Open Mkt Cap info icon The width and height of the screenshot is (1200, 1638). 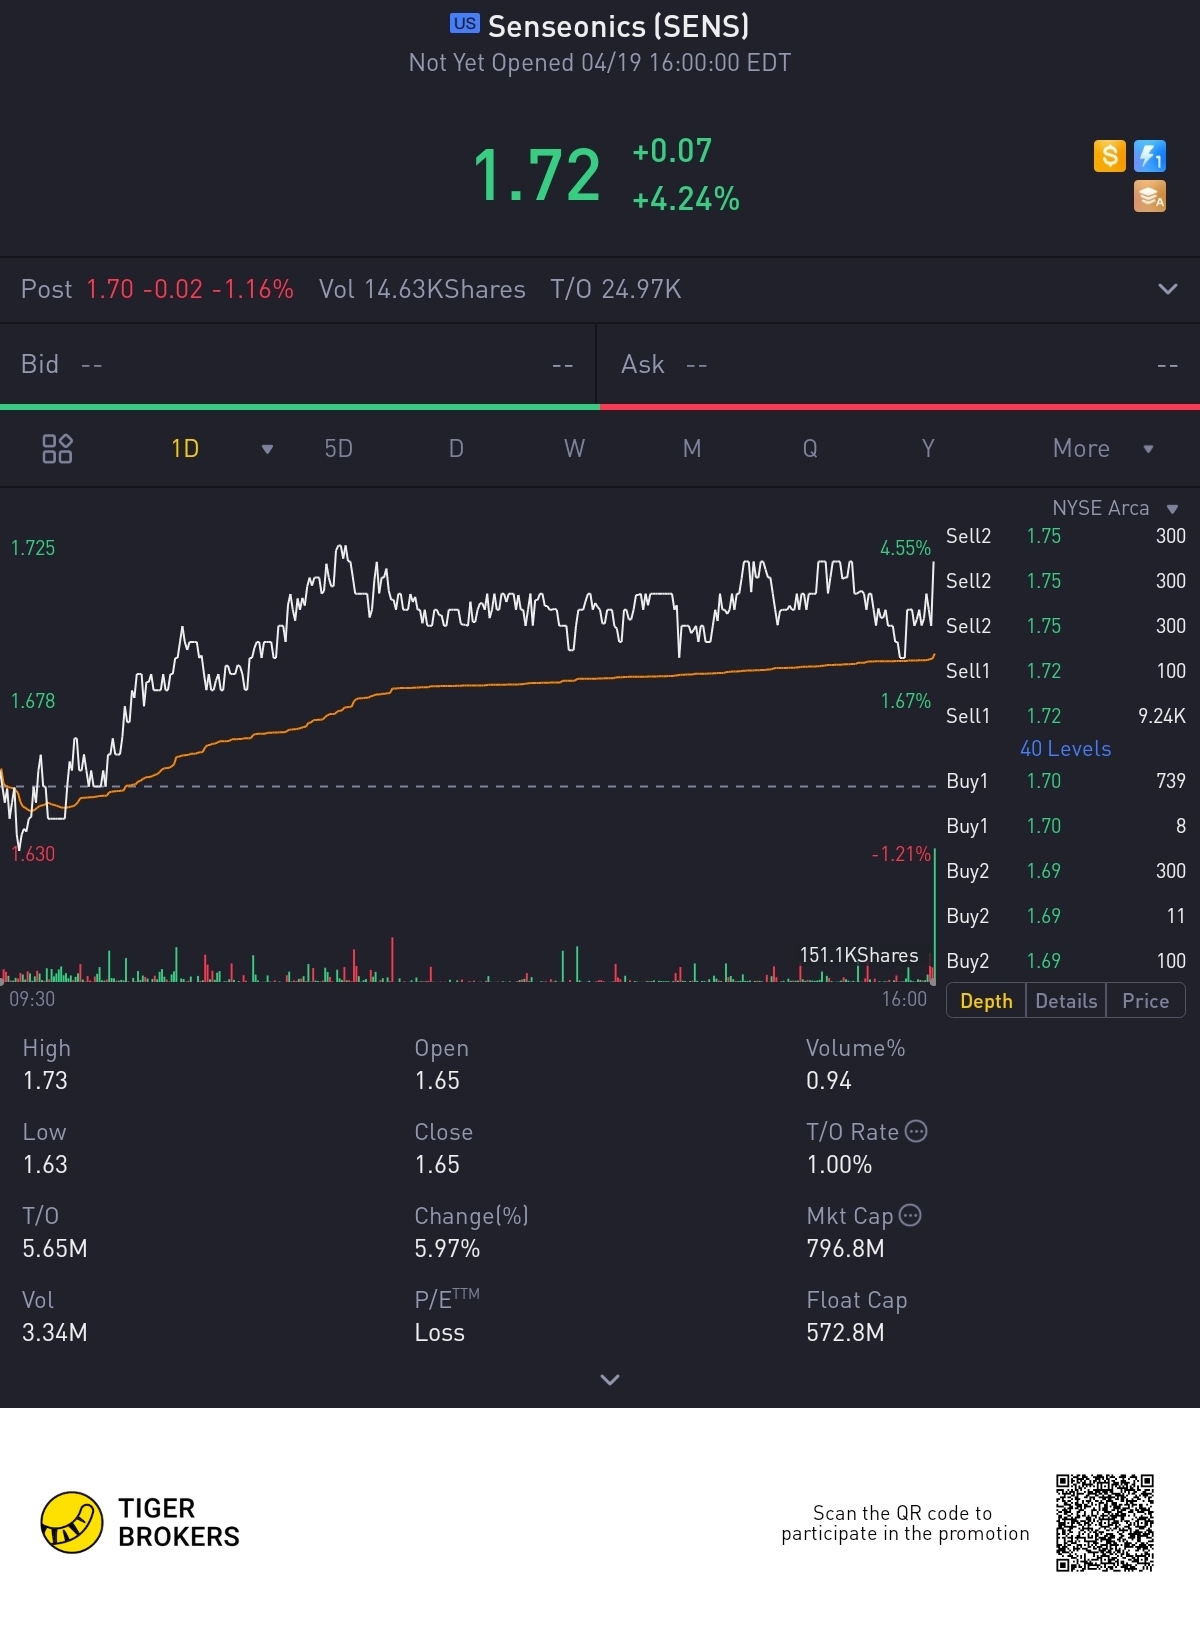pyautogui.click(x=910, y=1215)
